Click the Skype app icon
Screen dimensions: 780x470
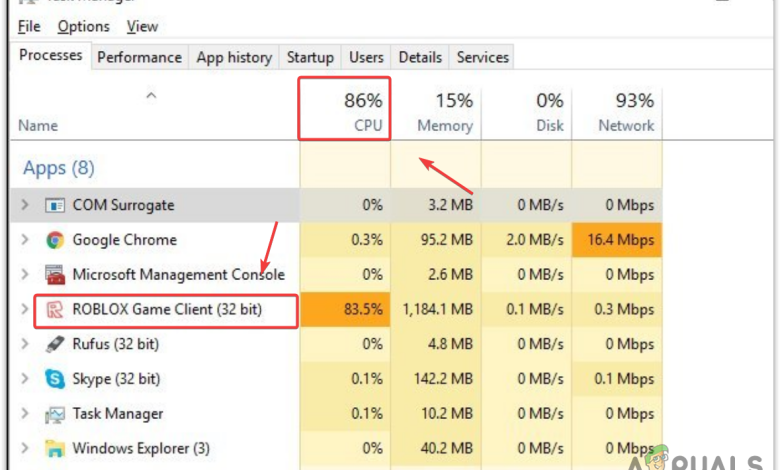55,379
